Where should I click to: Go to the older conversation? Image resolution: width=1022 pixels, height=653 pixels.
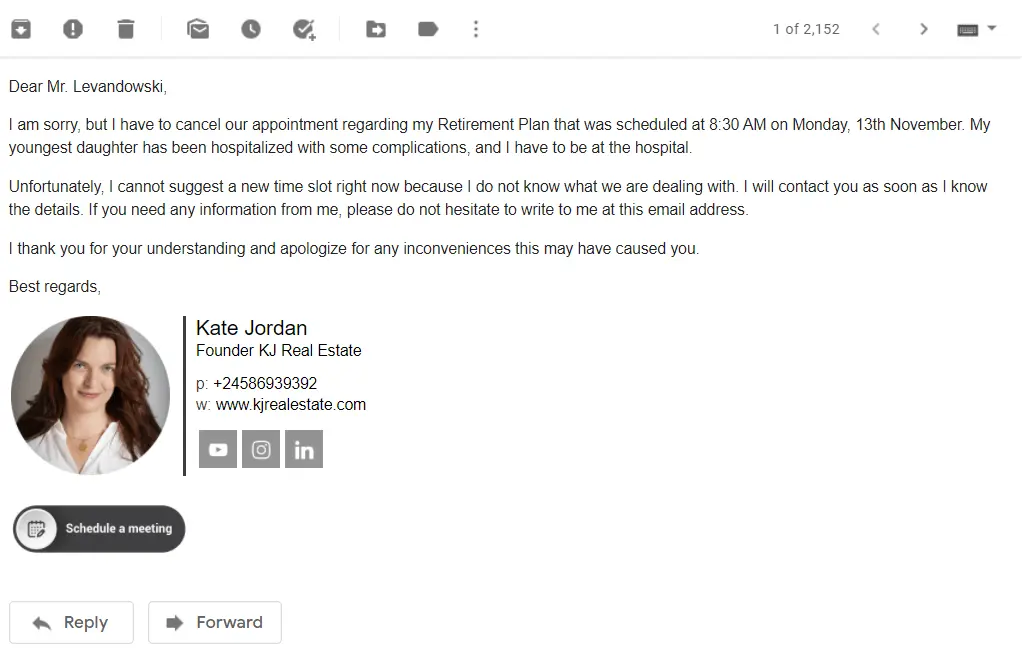coord(924,28)
